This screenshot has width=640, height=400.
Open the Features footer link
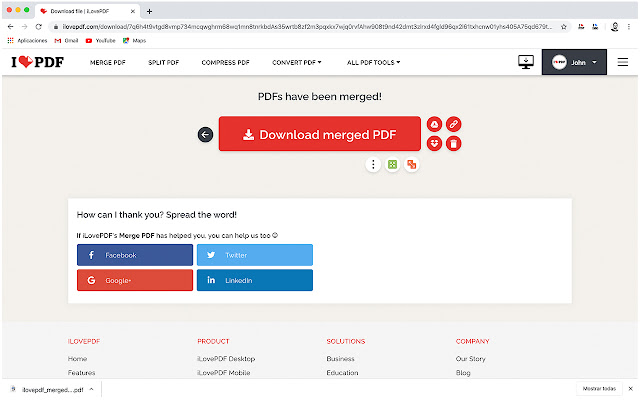(81, 373)
